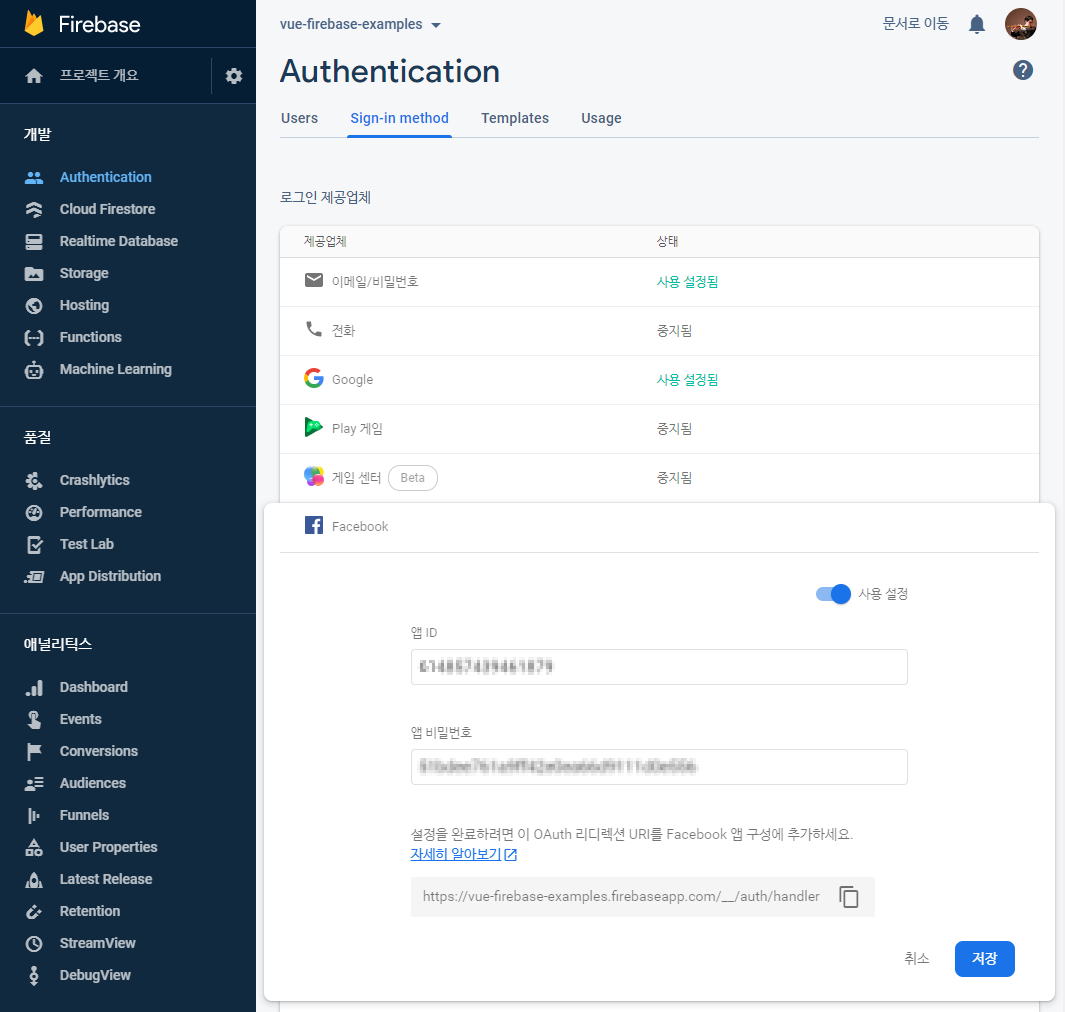1065x1012 pixels.
Task: Open the Play 게임 provider row
Action: click(659, 429)
